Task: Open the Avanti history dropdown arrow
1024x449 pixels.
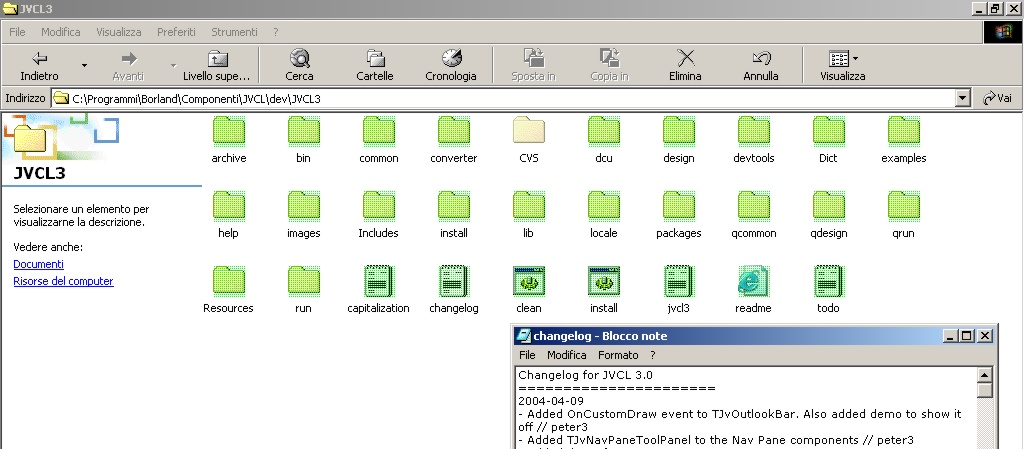Action: click(x=173, y=65)
